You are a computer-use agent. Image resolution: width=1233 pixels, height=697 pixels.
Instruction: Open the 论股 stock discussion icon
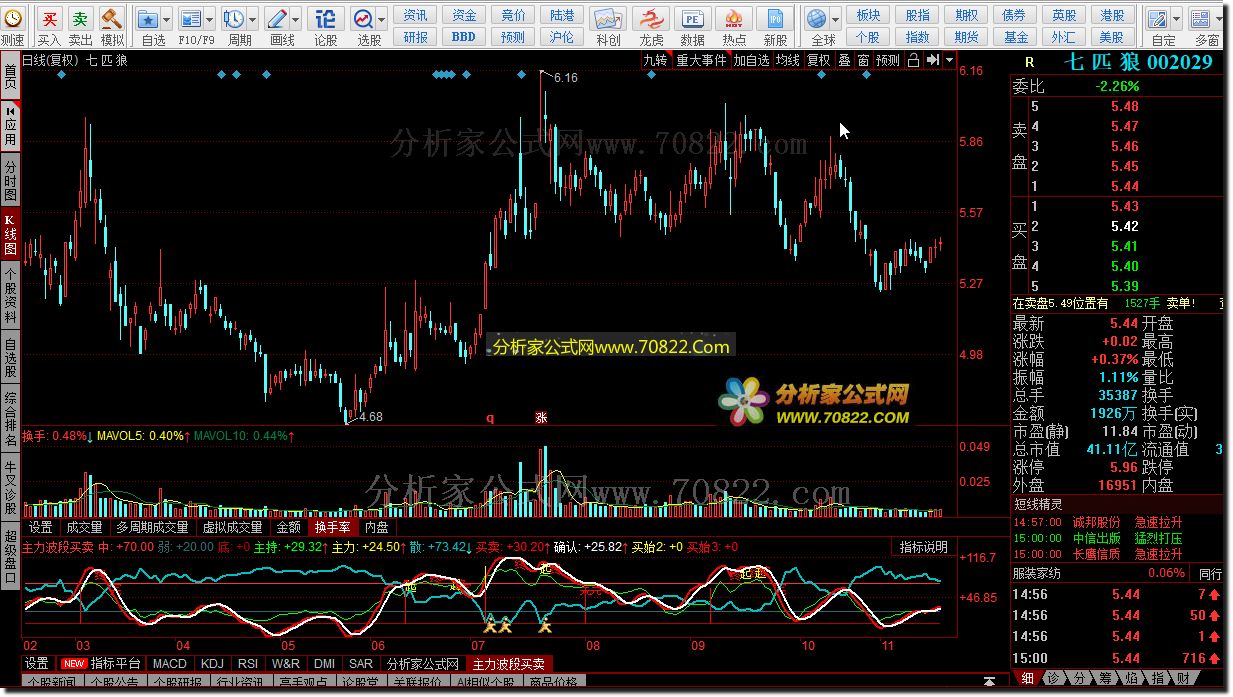326,18
